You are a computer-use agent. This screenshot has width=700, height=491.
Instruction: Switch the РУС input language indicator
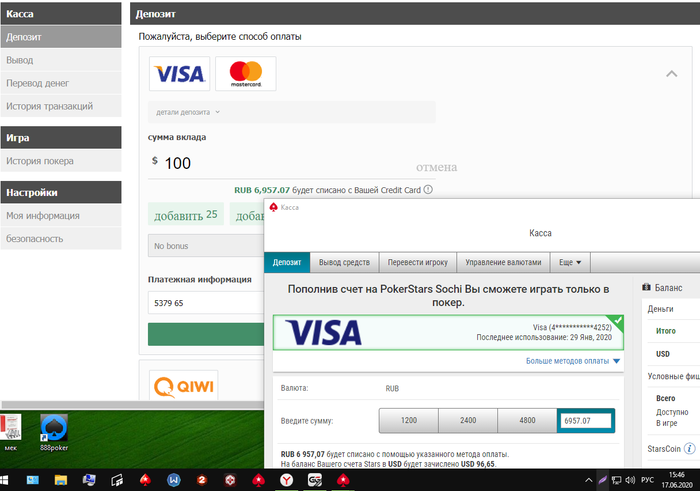coord(647,480)
